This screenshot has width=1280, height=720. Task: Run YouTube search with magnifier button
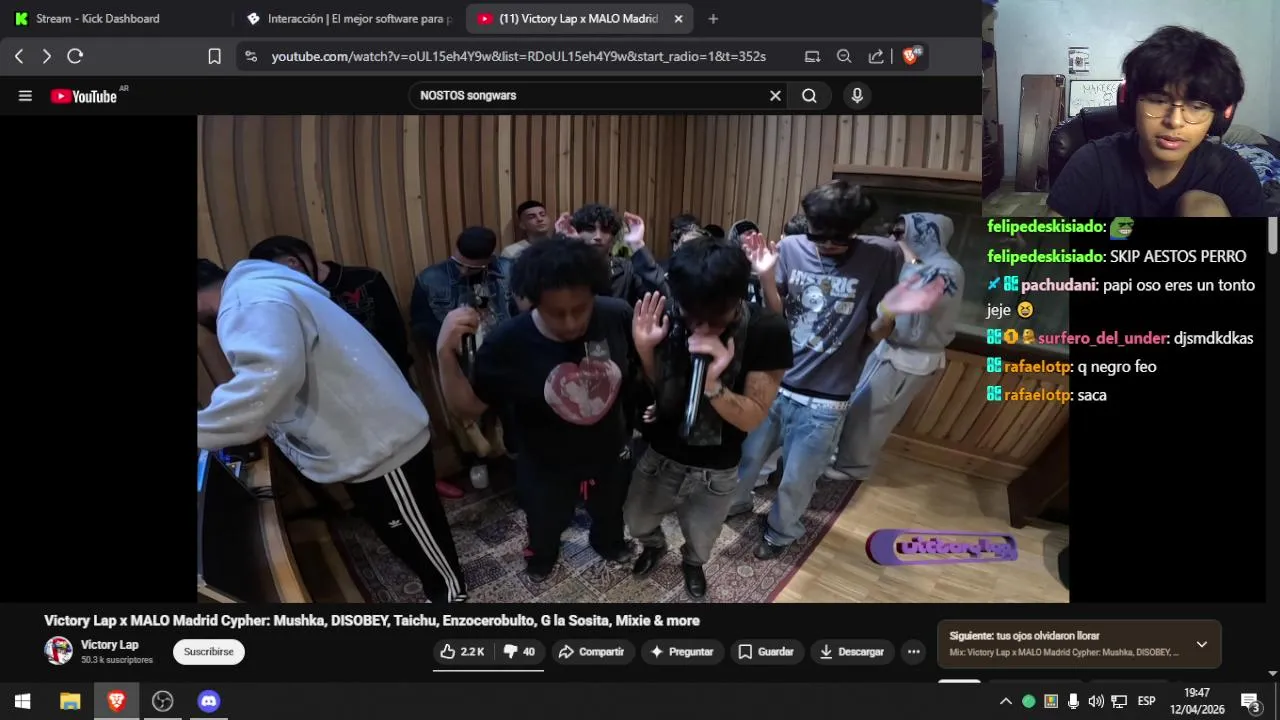(809, 96)
